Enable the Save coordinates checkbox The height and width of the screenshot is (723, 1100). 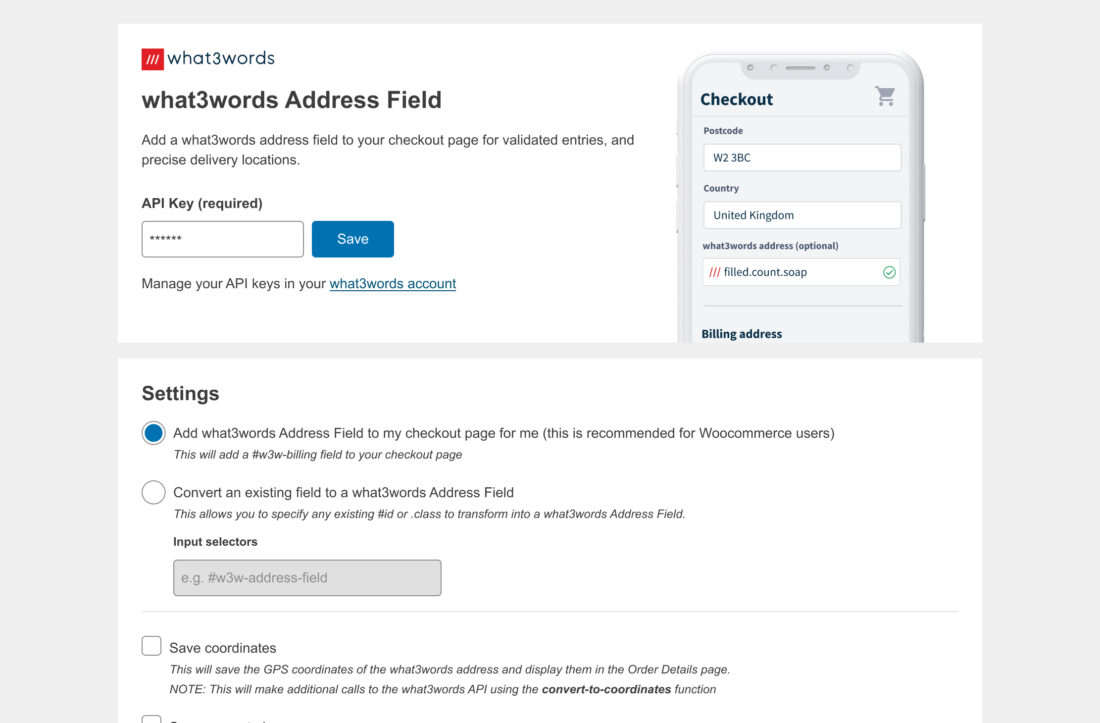[x=152, y=646]
